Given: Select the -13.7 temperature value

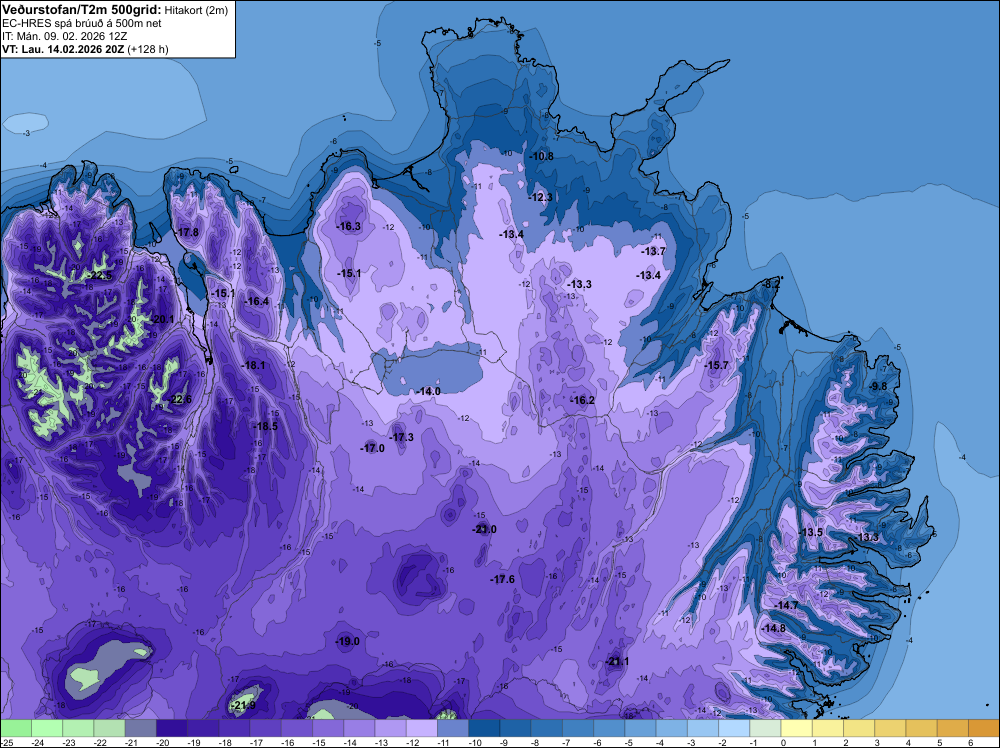Looking at the screenshot, I should click(654, 251).
